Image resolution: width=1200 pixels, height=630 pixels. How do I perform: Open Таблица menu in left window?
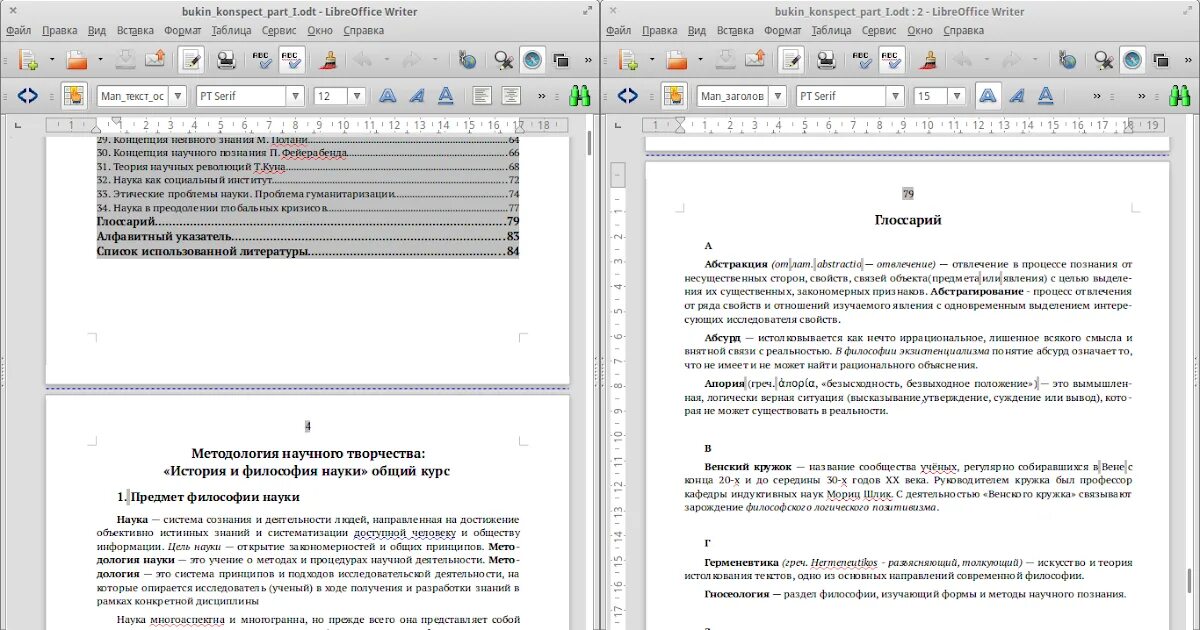(231, 30)
